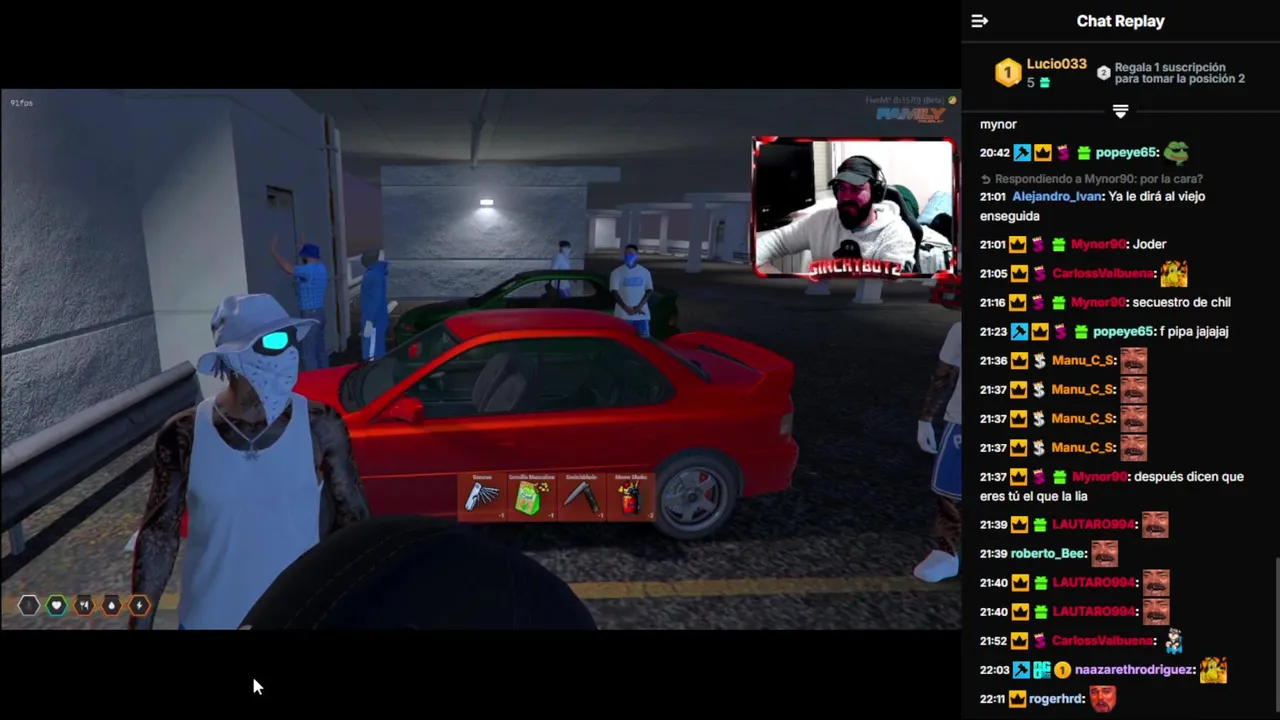Click the Chat Replay title
This screenshot has height=720, width=1280.
point(1120,21)
